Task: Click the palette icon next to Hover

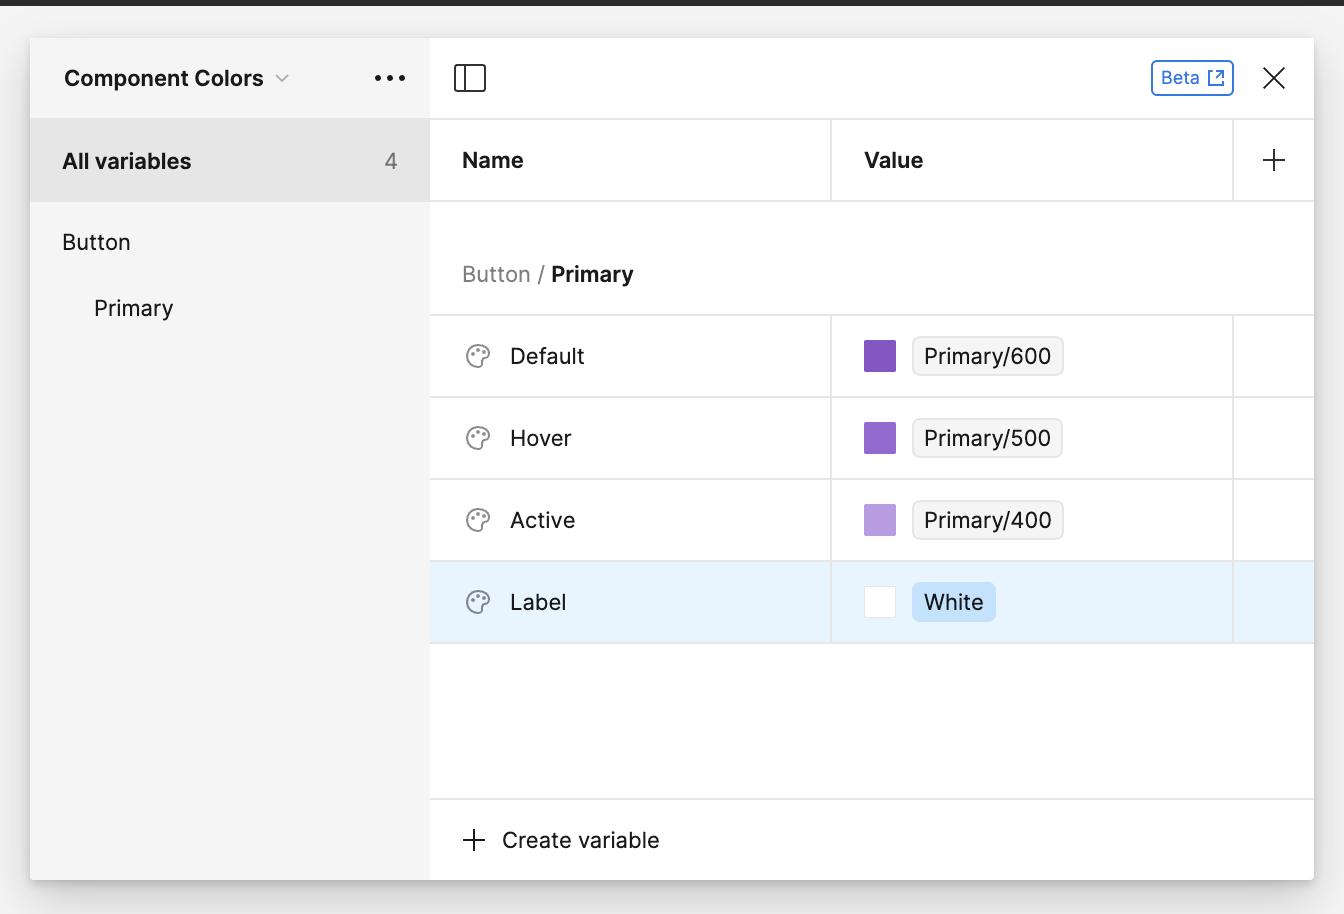Action: [477, 438]
